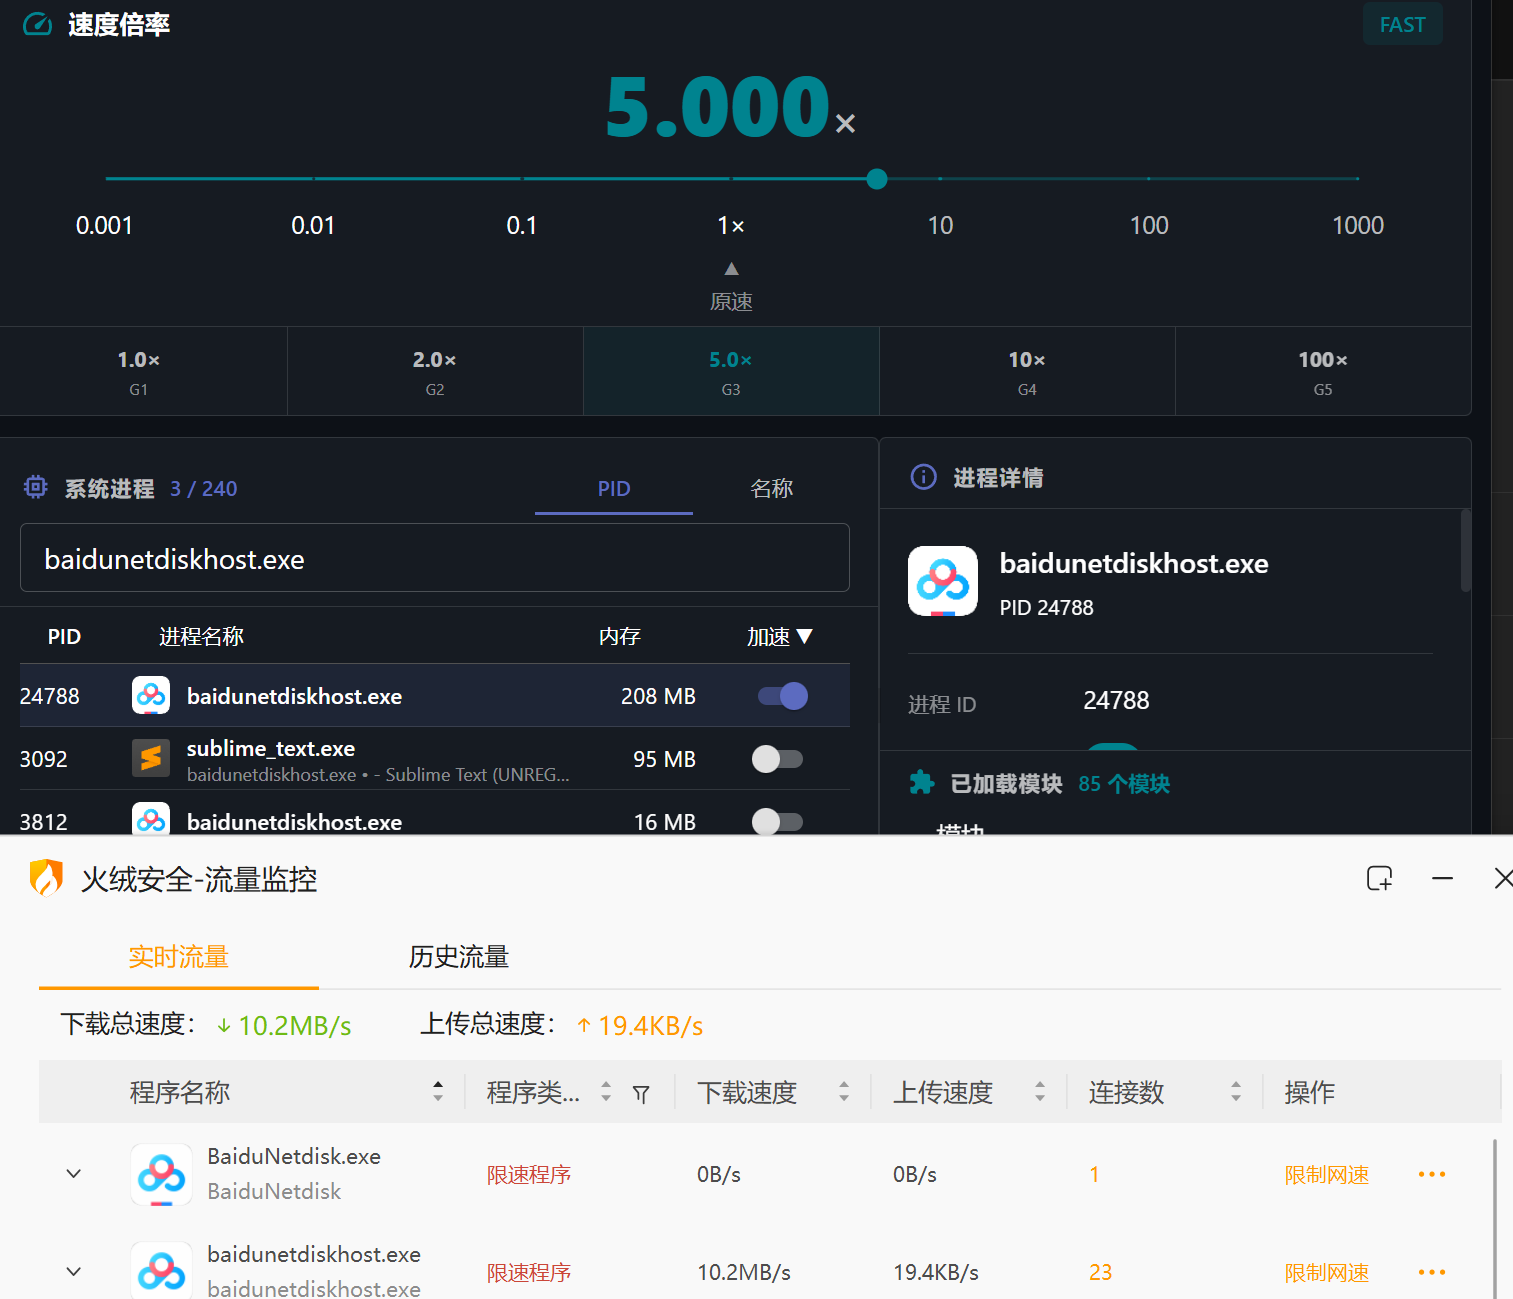
Task: Switch process search to PID tab
Action: 614,488
